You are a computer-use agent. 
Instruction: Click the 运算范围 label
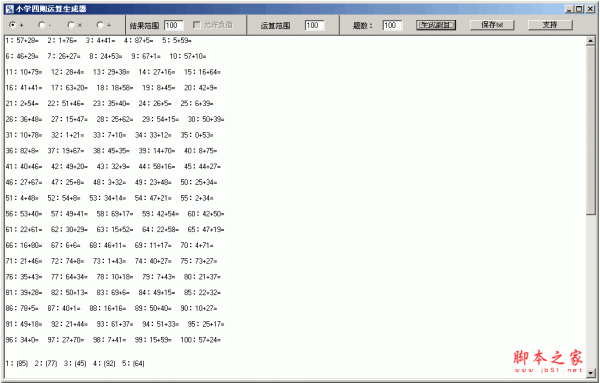pos(276,26)
